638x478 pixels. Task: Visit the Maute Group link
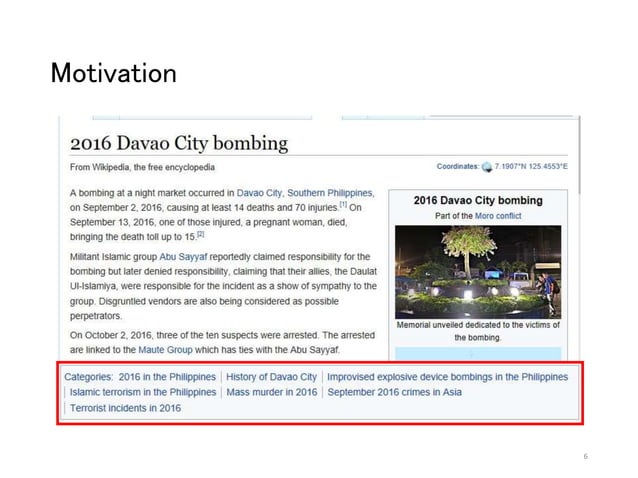pyautogui.click(x=165, y=350)
